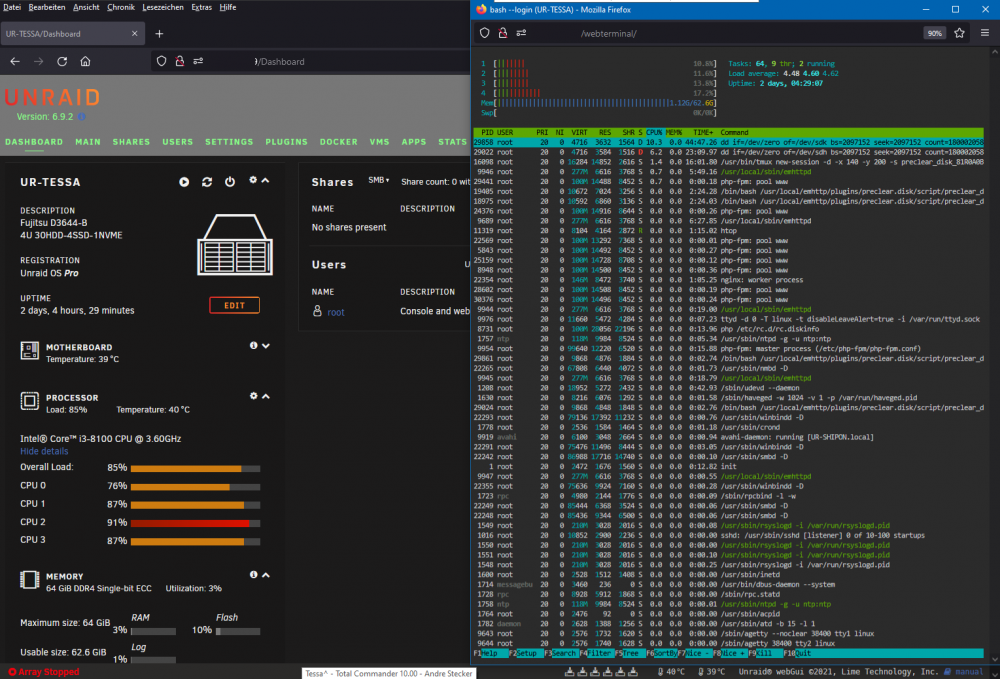Click the lock icon in webterminal window
The image size is (1000, 679).
[503, 33]
